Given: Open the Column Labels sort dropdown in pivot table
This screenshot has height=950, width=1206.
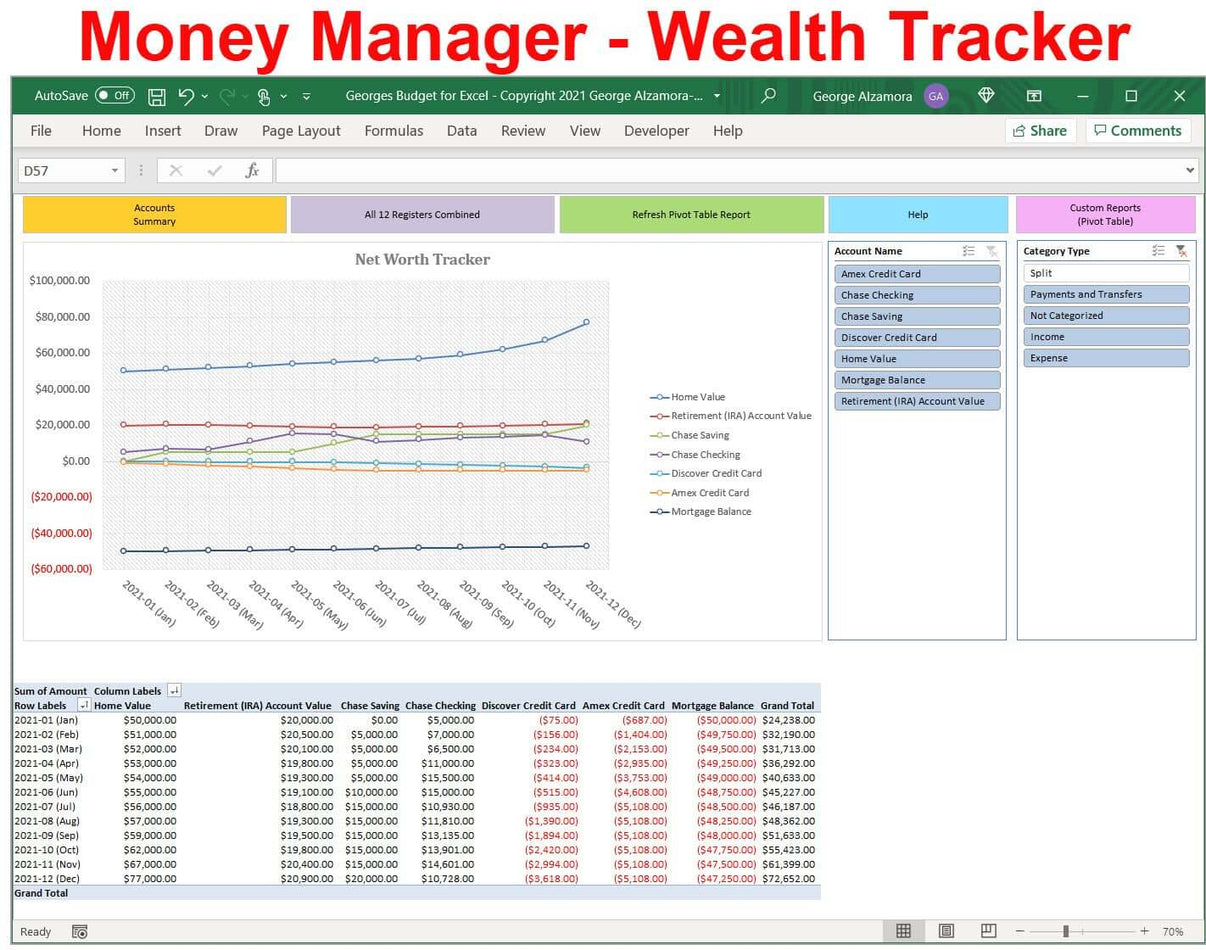Looking at the screenshot, I should (174, 690).
